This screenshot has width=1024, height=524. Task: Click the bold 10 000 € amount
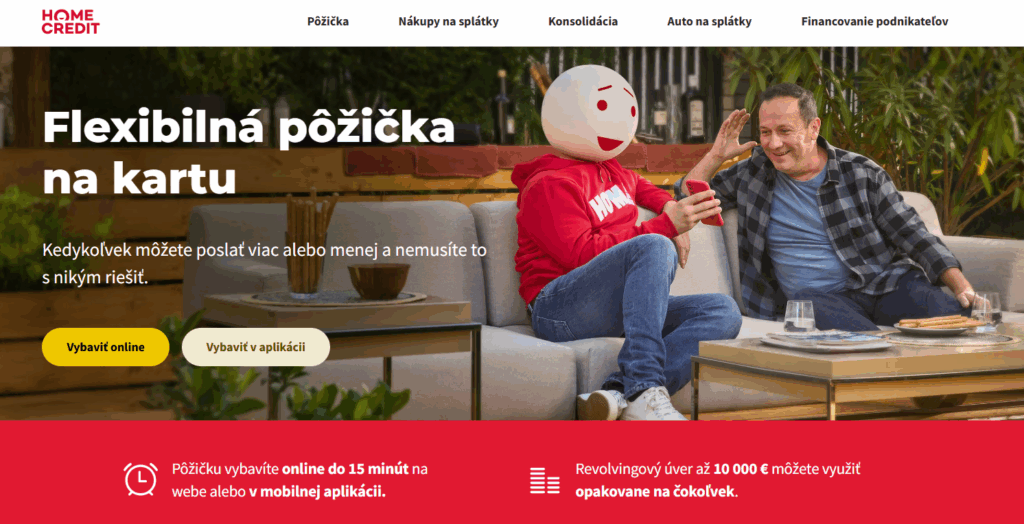(741, 469)
